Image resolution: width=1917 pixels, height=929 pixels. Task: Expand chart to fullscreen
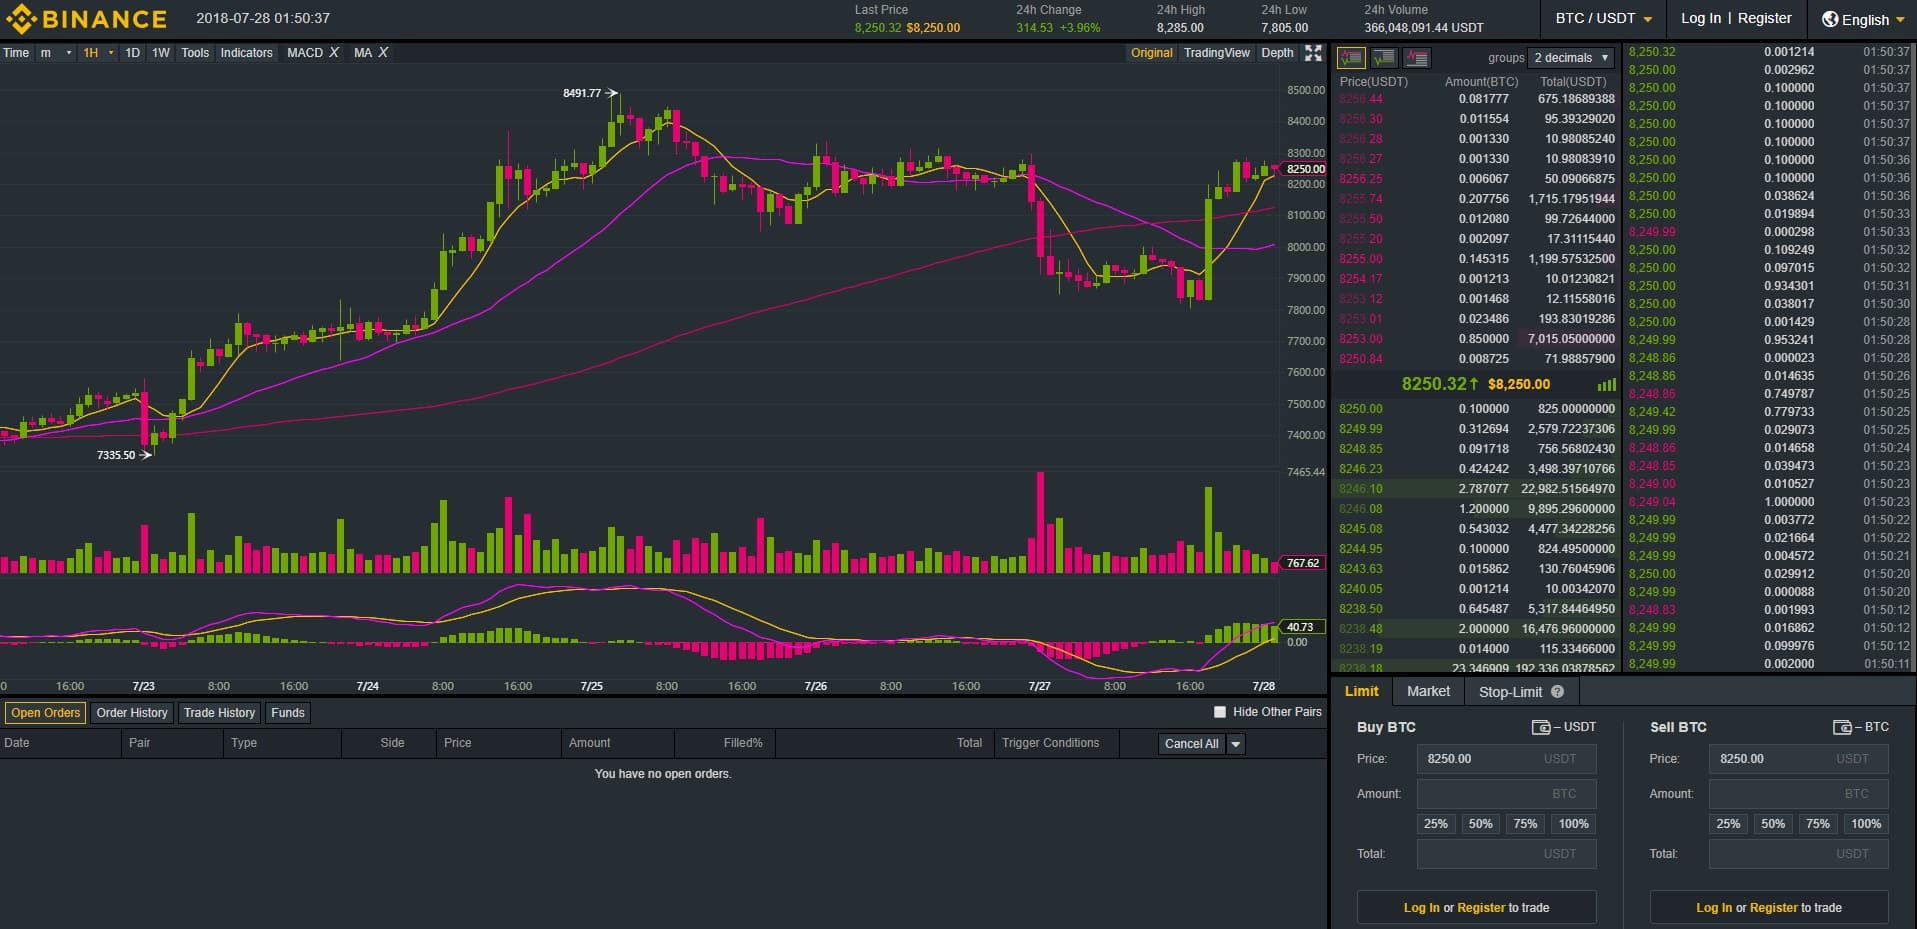[1313, 53]
